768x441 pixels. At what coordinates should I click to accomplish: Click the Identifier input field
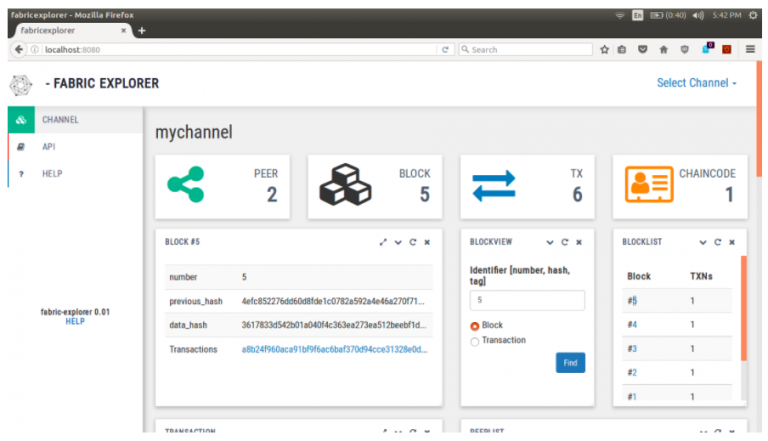[x=527, y=300]
